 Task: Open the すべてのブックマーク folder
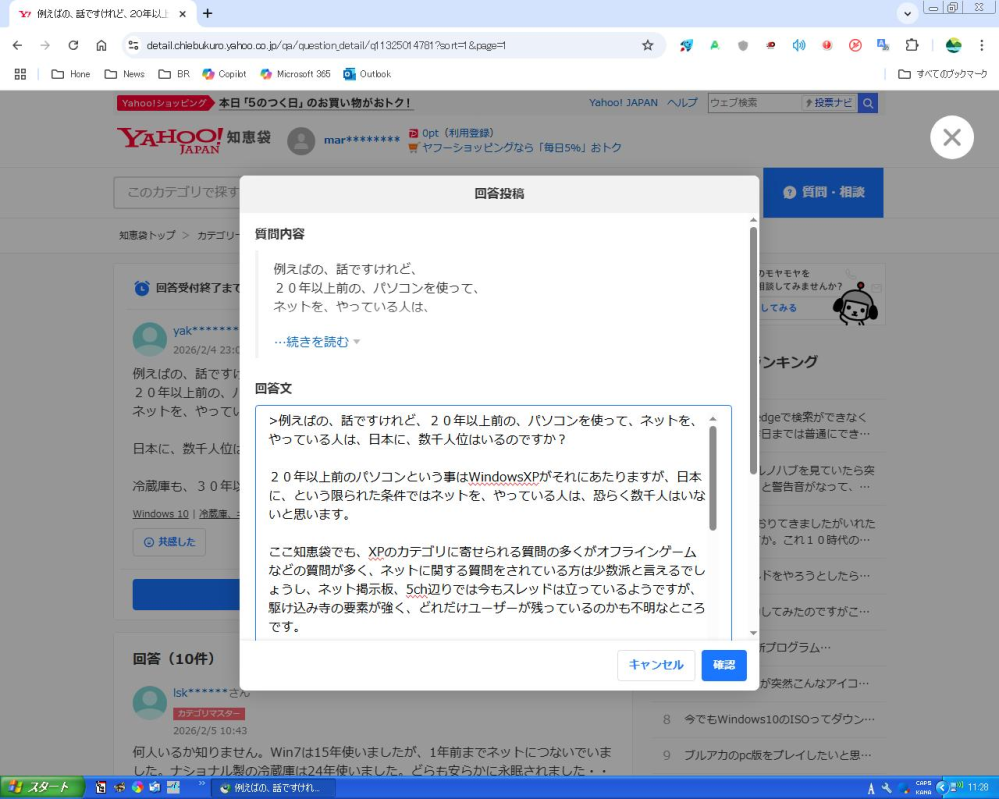942,74
